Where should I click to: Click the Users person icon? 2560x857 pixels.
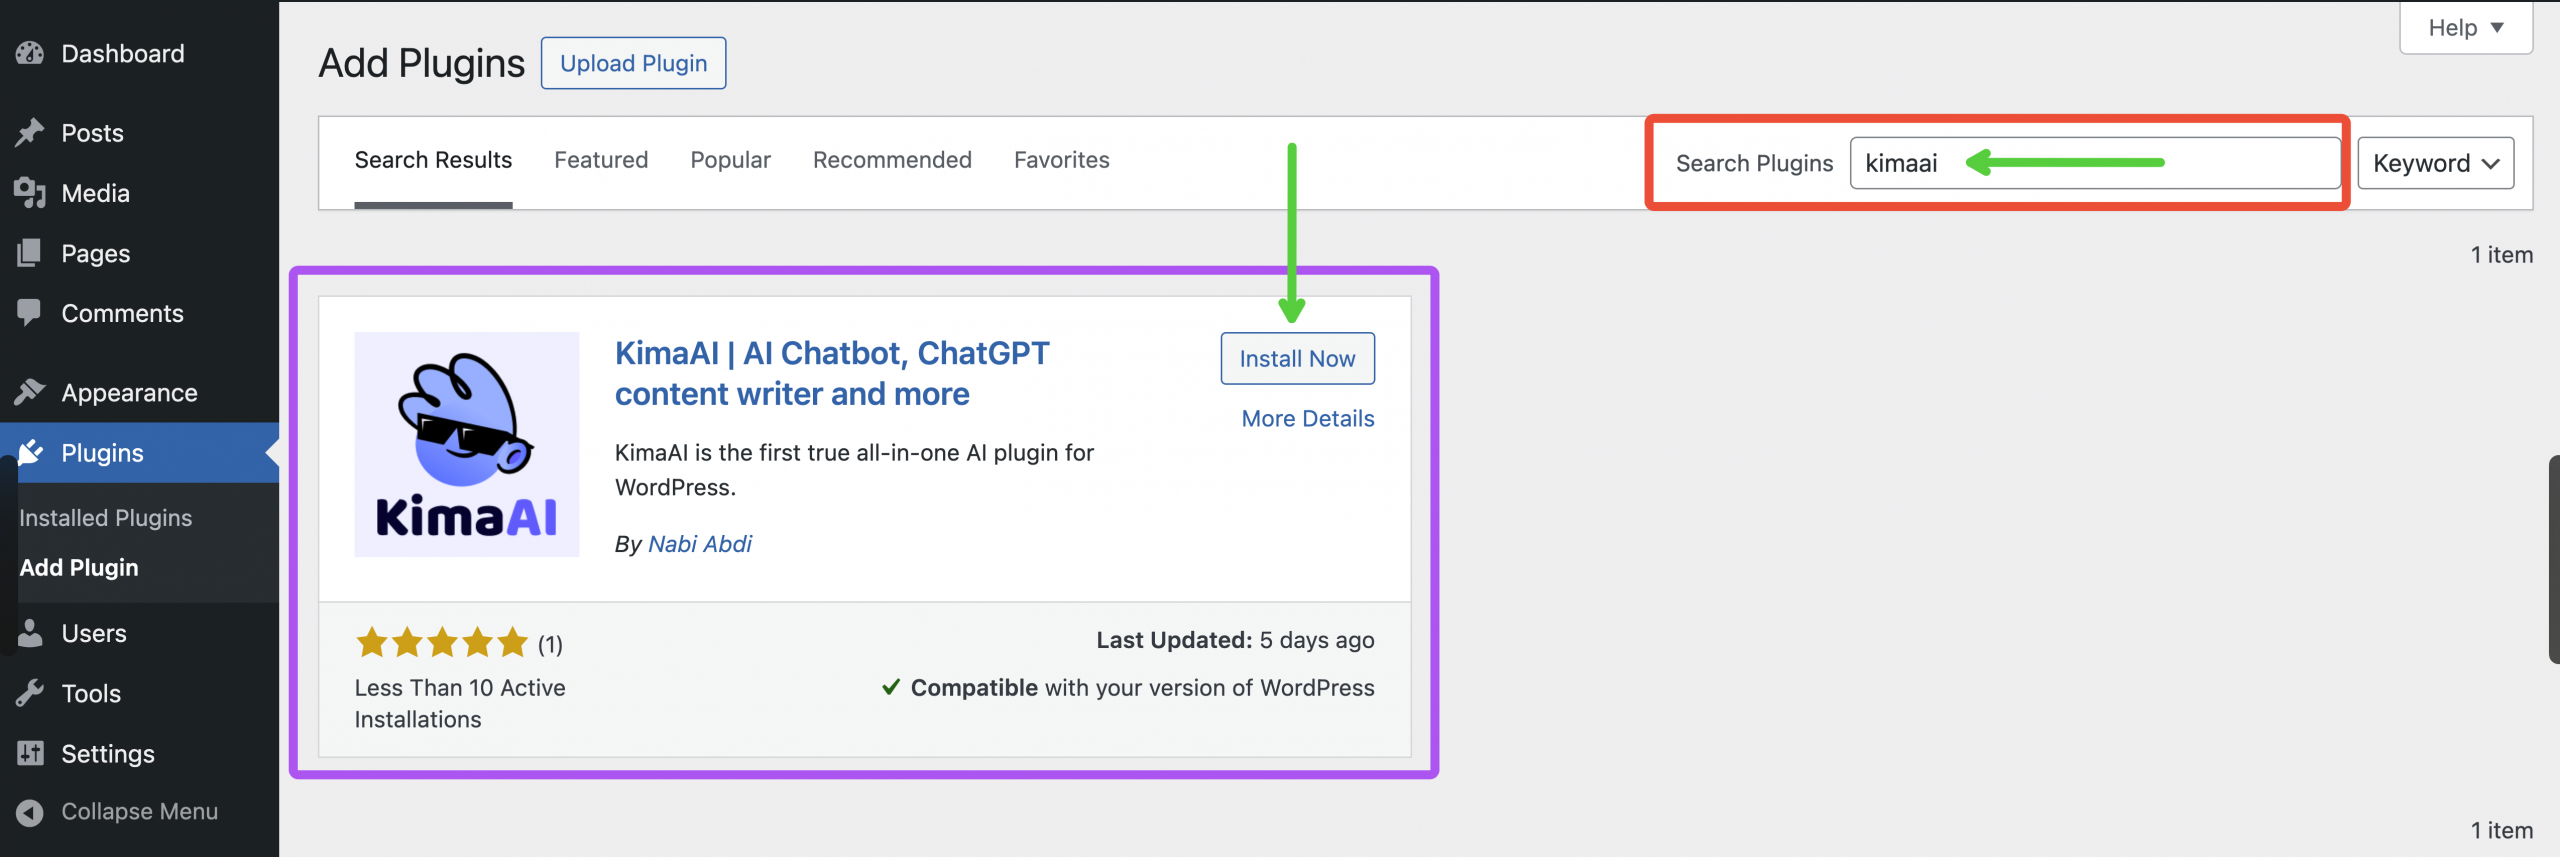click(30, 633)
